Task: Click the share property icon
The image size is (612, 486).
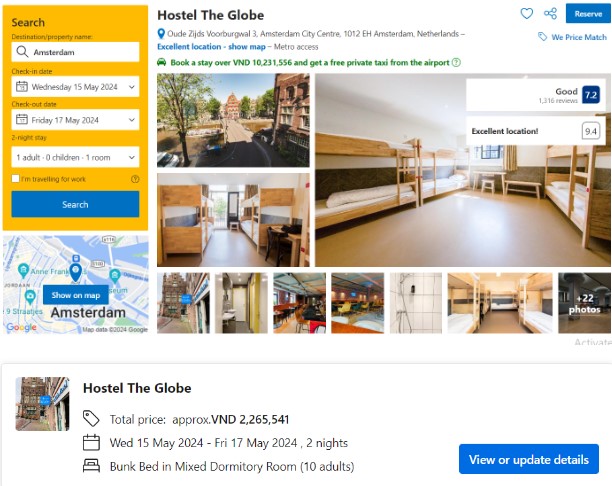Action: [550, 14]
